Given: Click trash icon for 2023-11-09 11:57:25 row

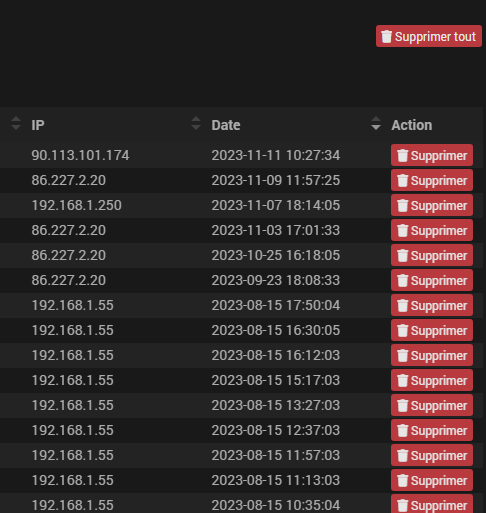Looking at the screenshot, I should tap(402, 180).
